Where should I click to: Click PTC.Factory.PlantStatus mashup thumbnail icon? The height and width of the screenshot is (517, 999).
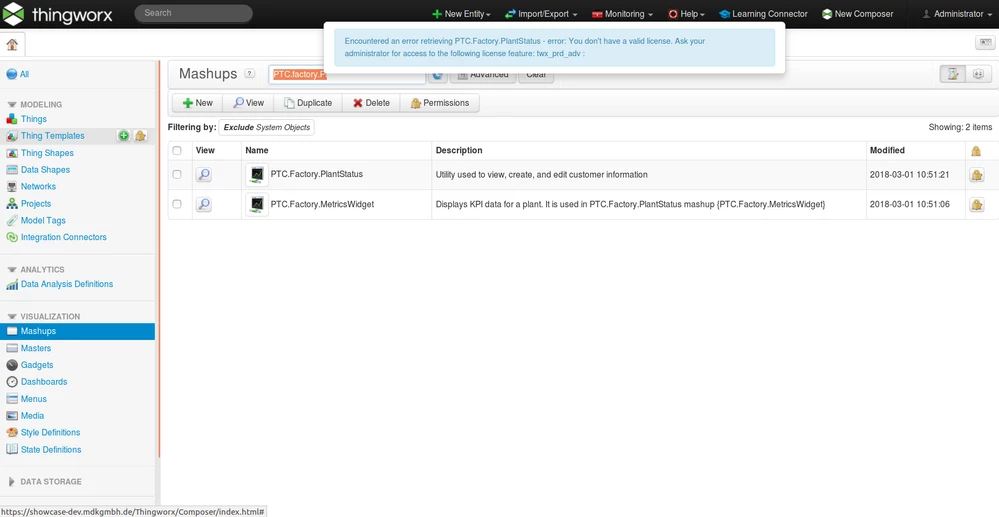click(x=257, y=175)
